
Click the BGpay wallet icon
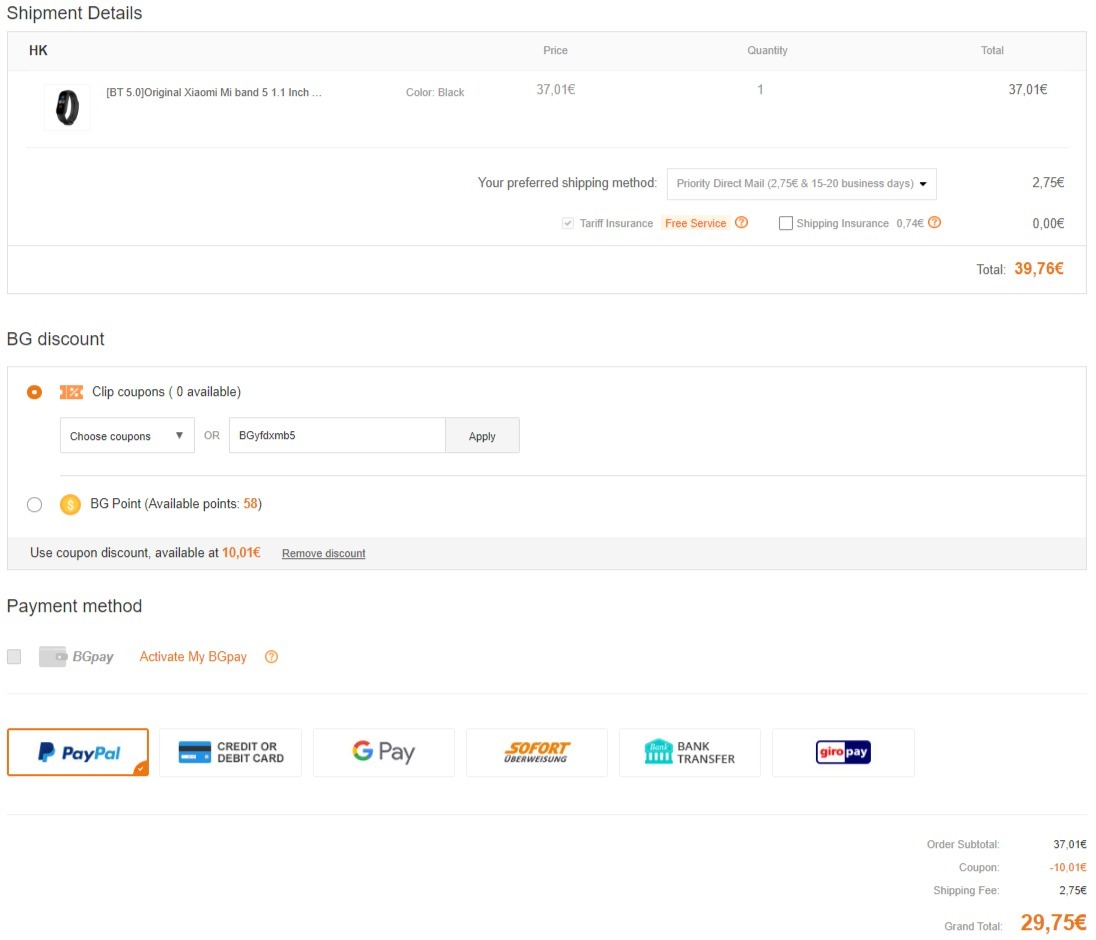pyautogui.click(x=52, y=656)
